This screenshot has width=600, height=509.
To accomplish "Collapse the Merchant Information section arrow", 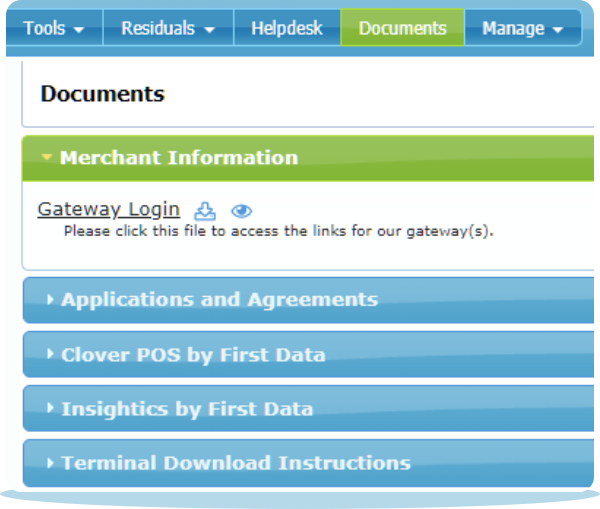I will pyautogui.click(x=46, y=158).
